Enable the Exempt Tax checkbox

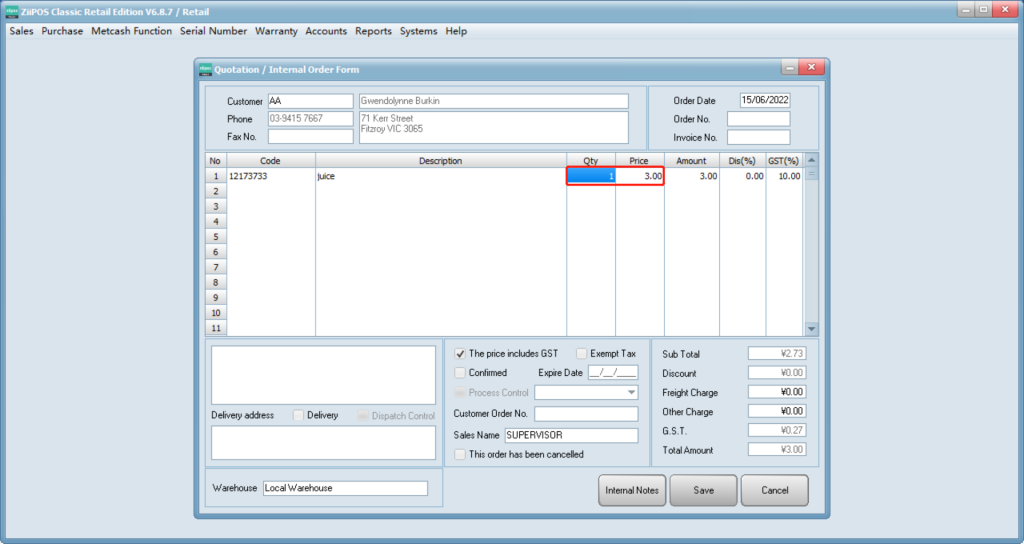tap(581, 353)
